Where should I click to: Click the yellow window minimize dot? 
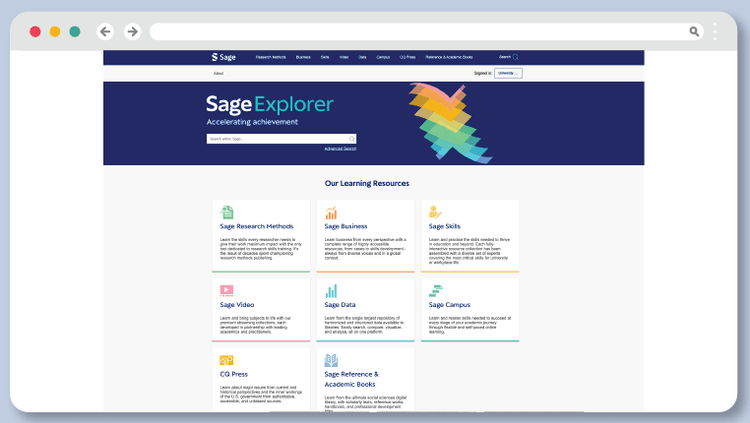55,32
